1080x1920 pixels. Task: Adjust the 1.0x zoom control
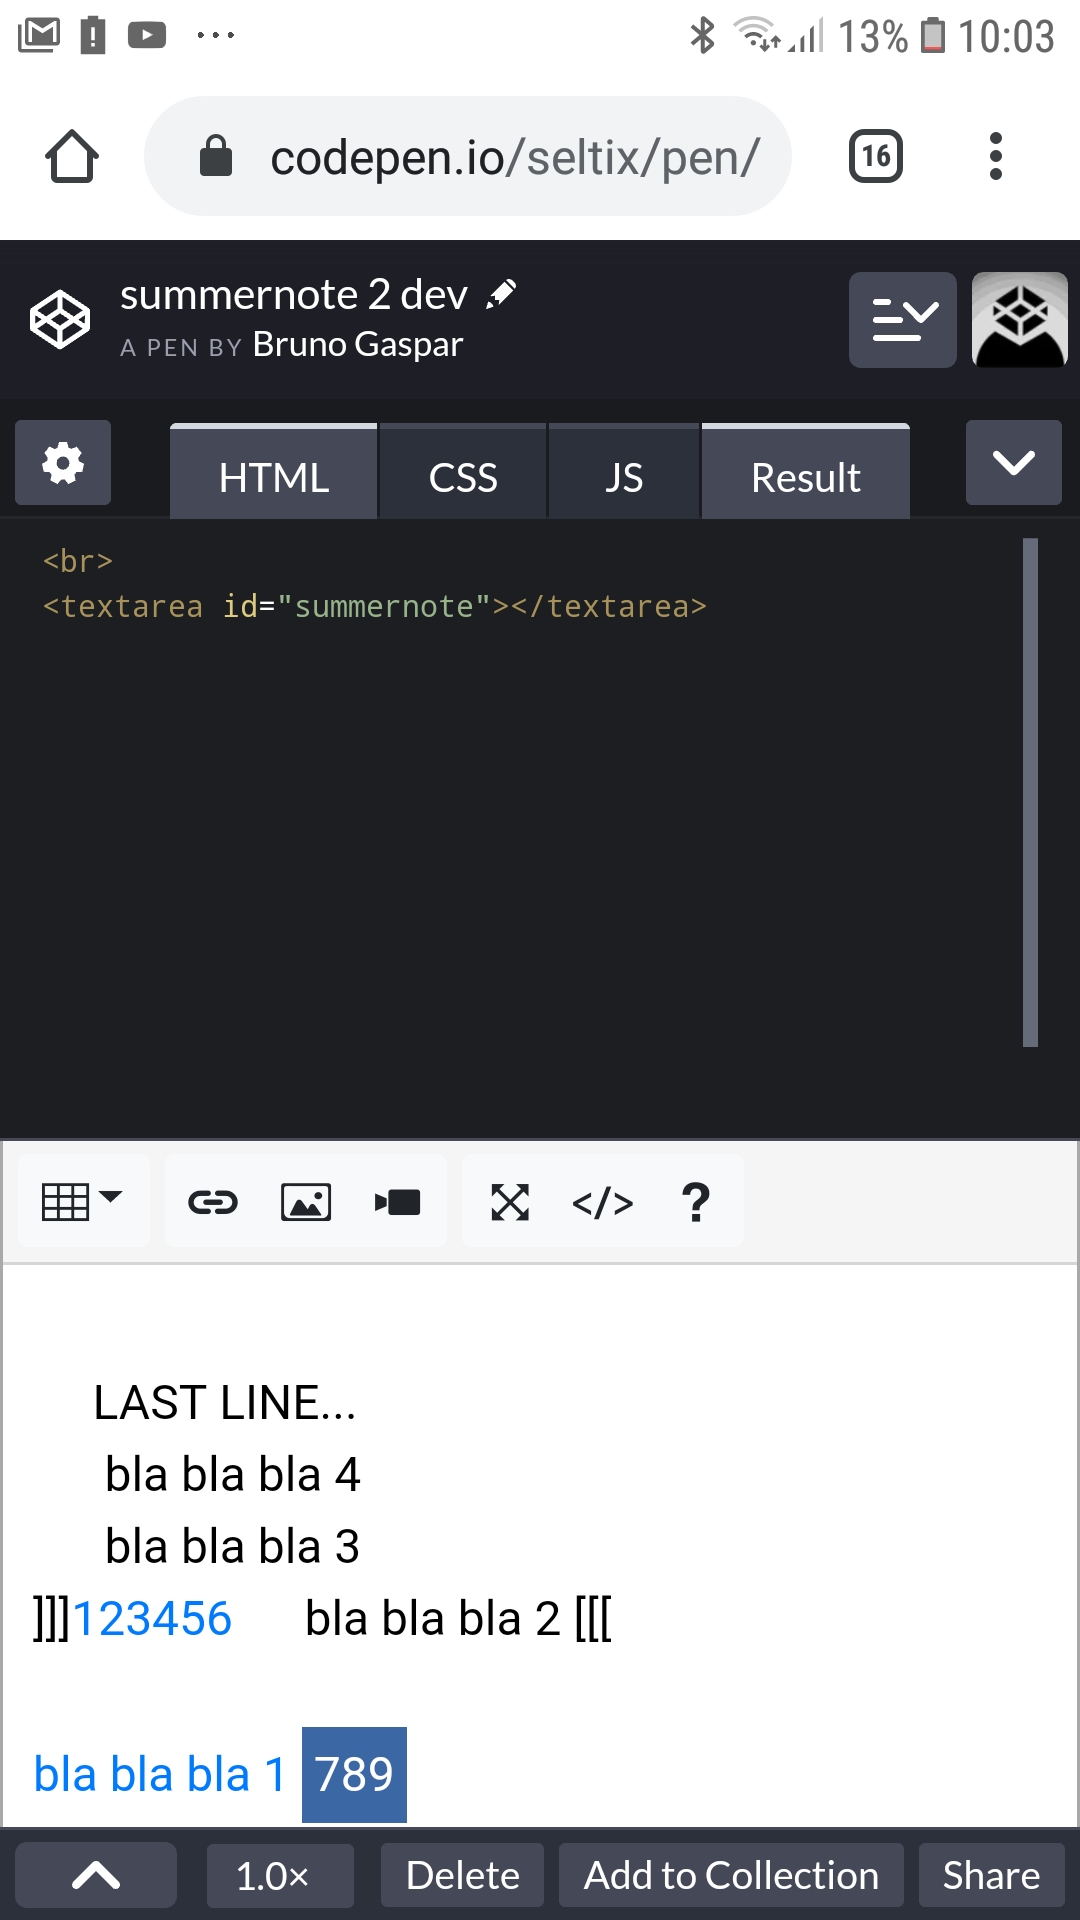click(x=279, y=1875)
